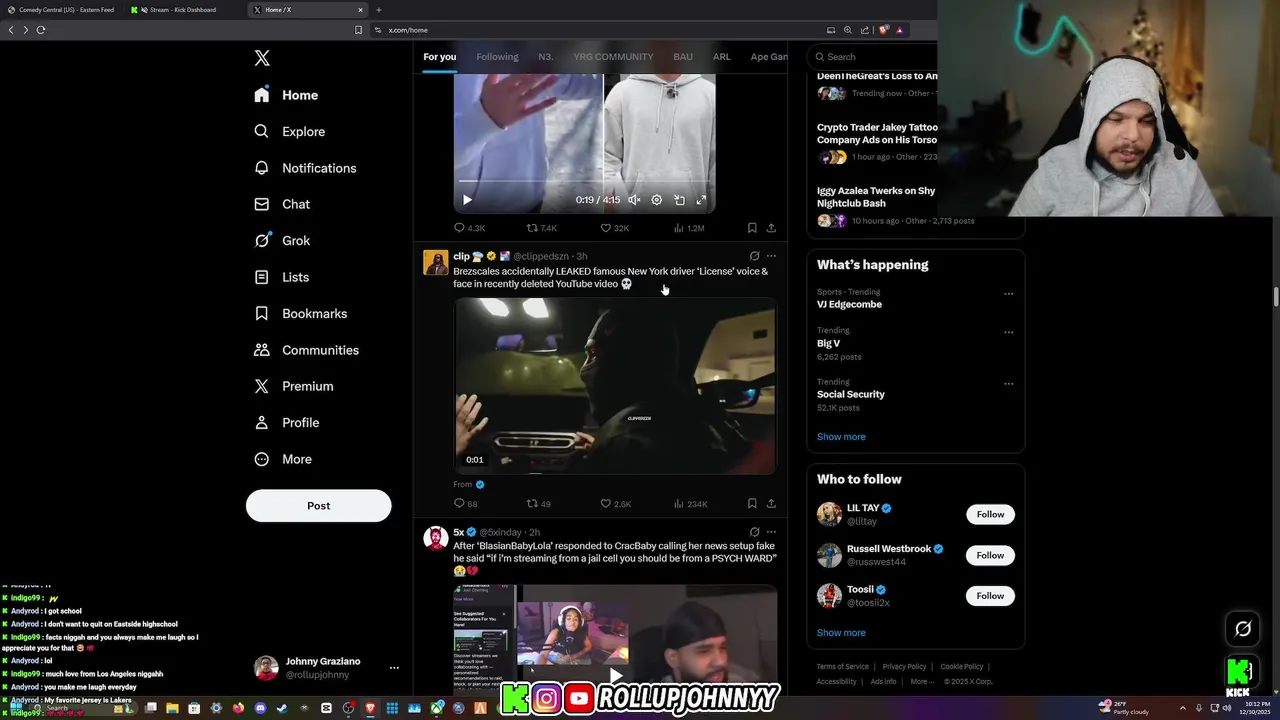Play the Brezscales License video thumbnail
Viewport: 1280px width, 720px height.
tap(615, 386)
